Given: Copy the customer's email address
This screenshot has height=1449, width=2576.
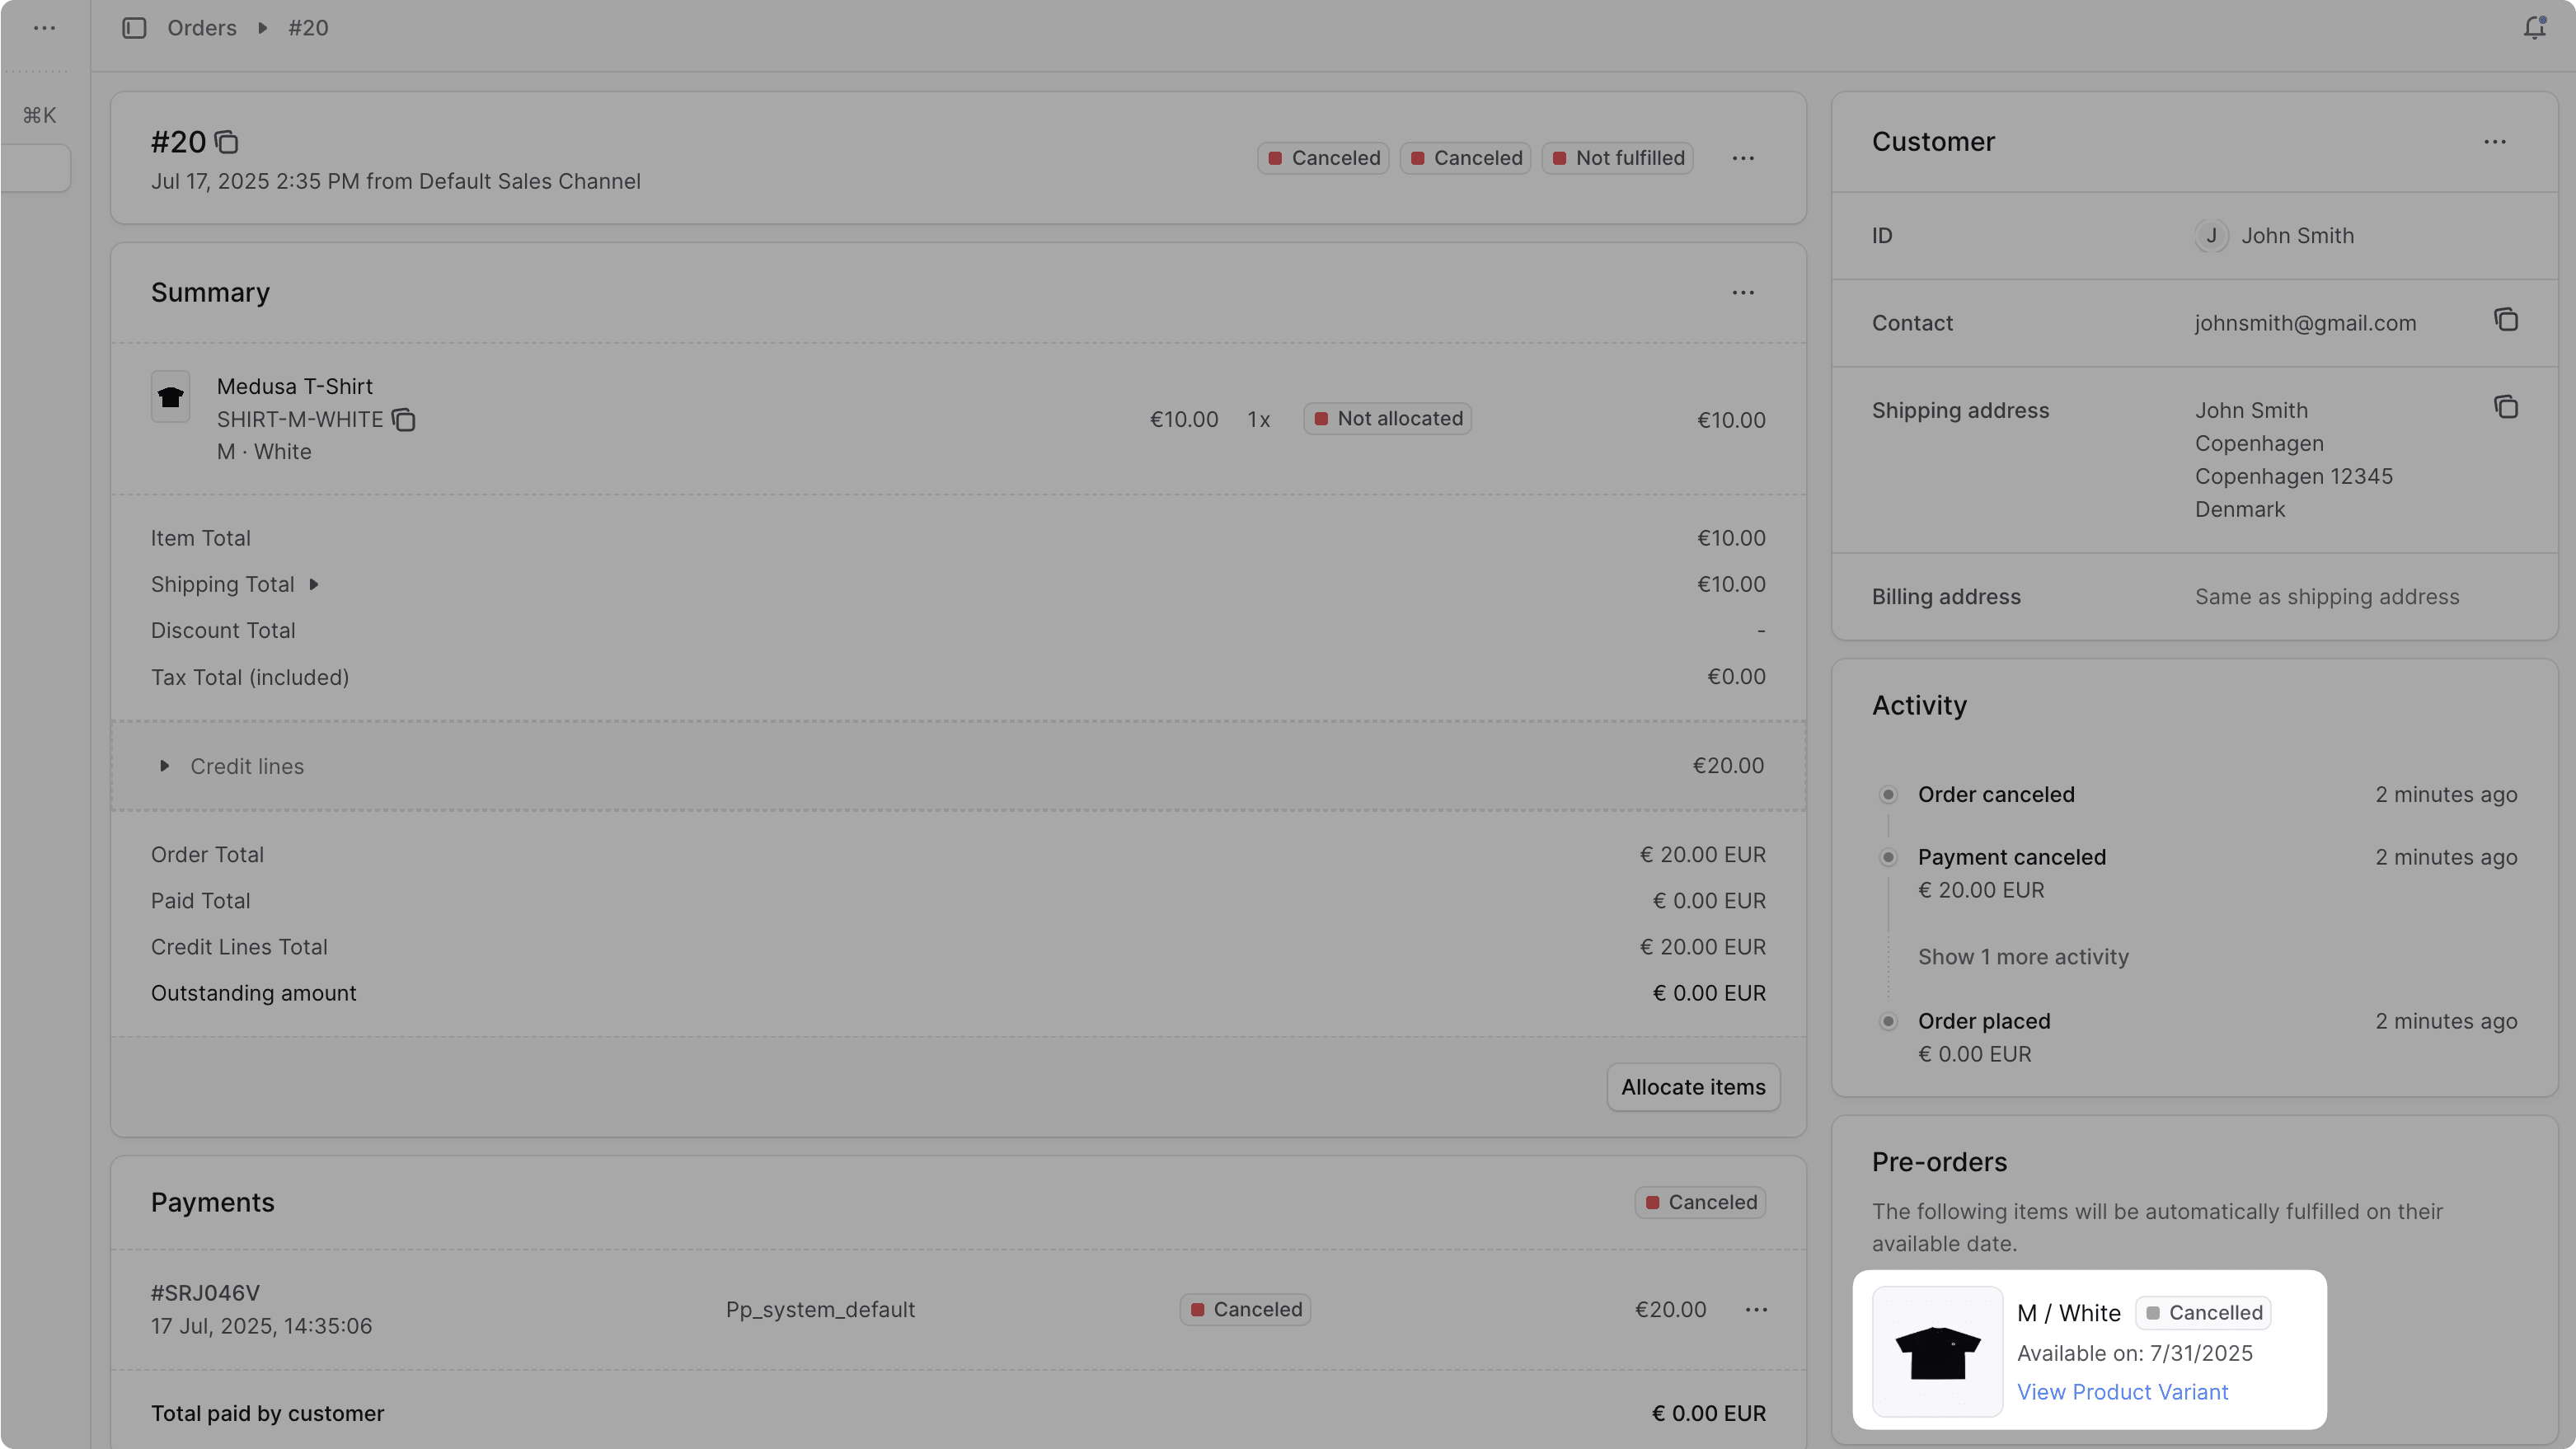Looking at the screenshot, I should (x=2506, y=319).
